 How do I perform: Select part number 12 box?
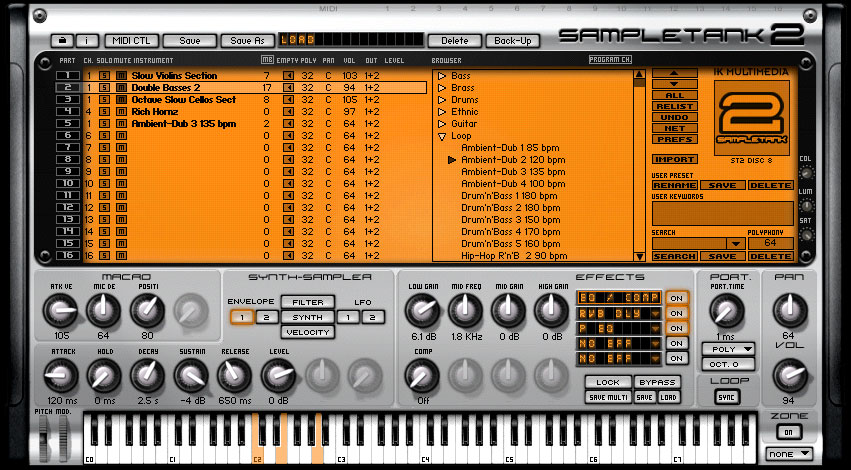[x=68, y=207]
